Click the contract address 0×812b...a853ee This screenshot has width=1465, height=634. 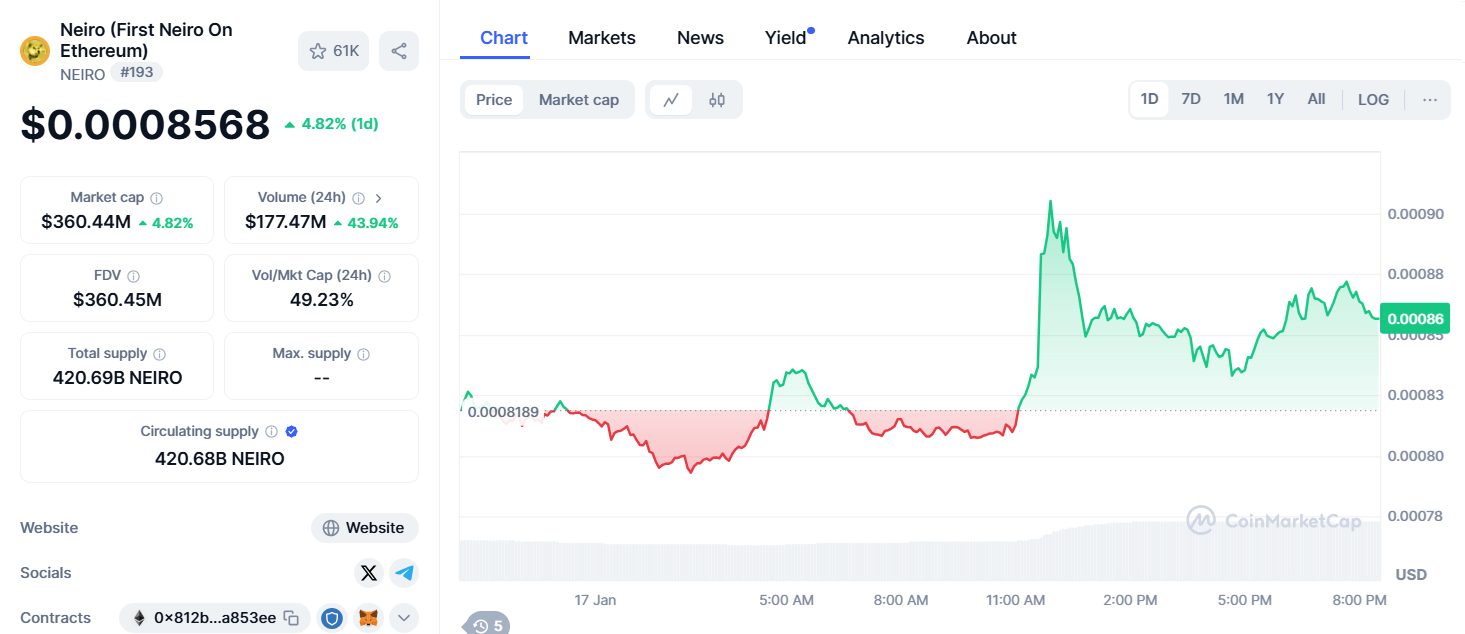click(215, 618)
